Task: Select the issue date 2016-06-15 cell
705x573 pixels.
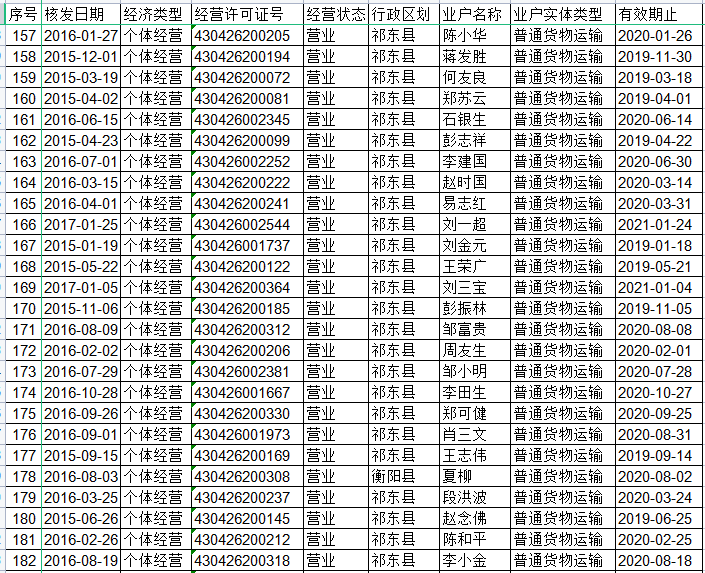Action: (80, 120)
